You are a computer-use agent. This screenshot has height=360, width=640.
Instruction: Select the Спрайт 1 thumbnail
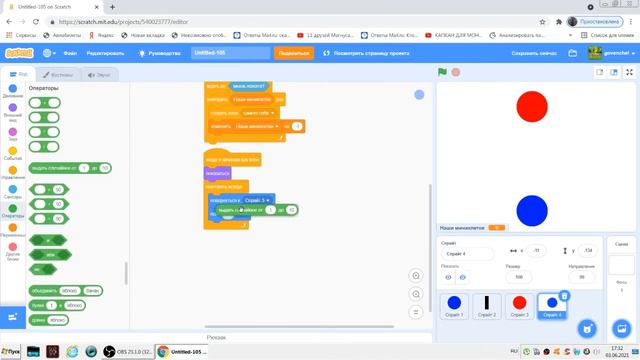[454, 306]
